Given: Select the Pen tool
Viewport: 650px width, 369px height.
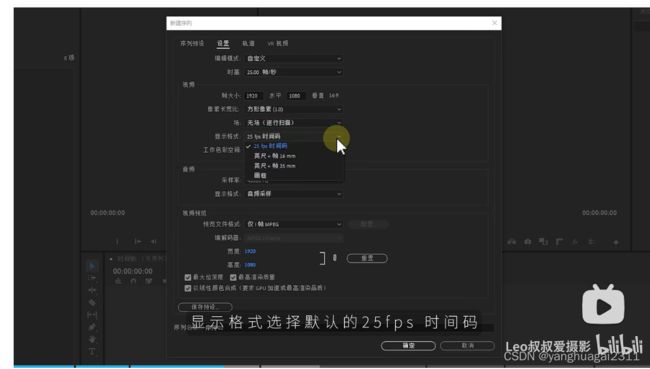Looking at the screenshot, I should [92, 327].
